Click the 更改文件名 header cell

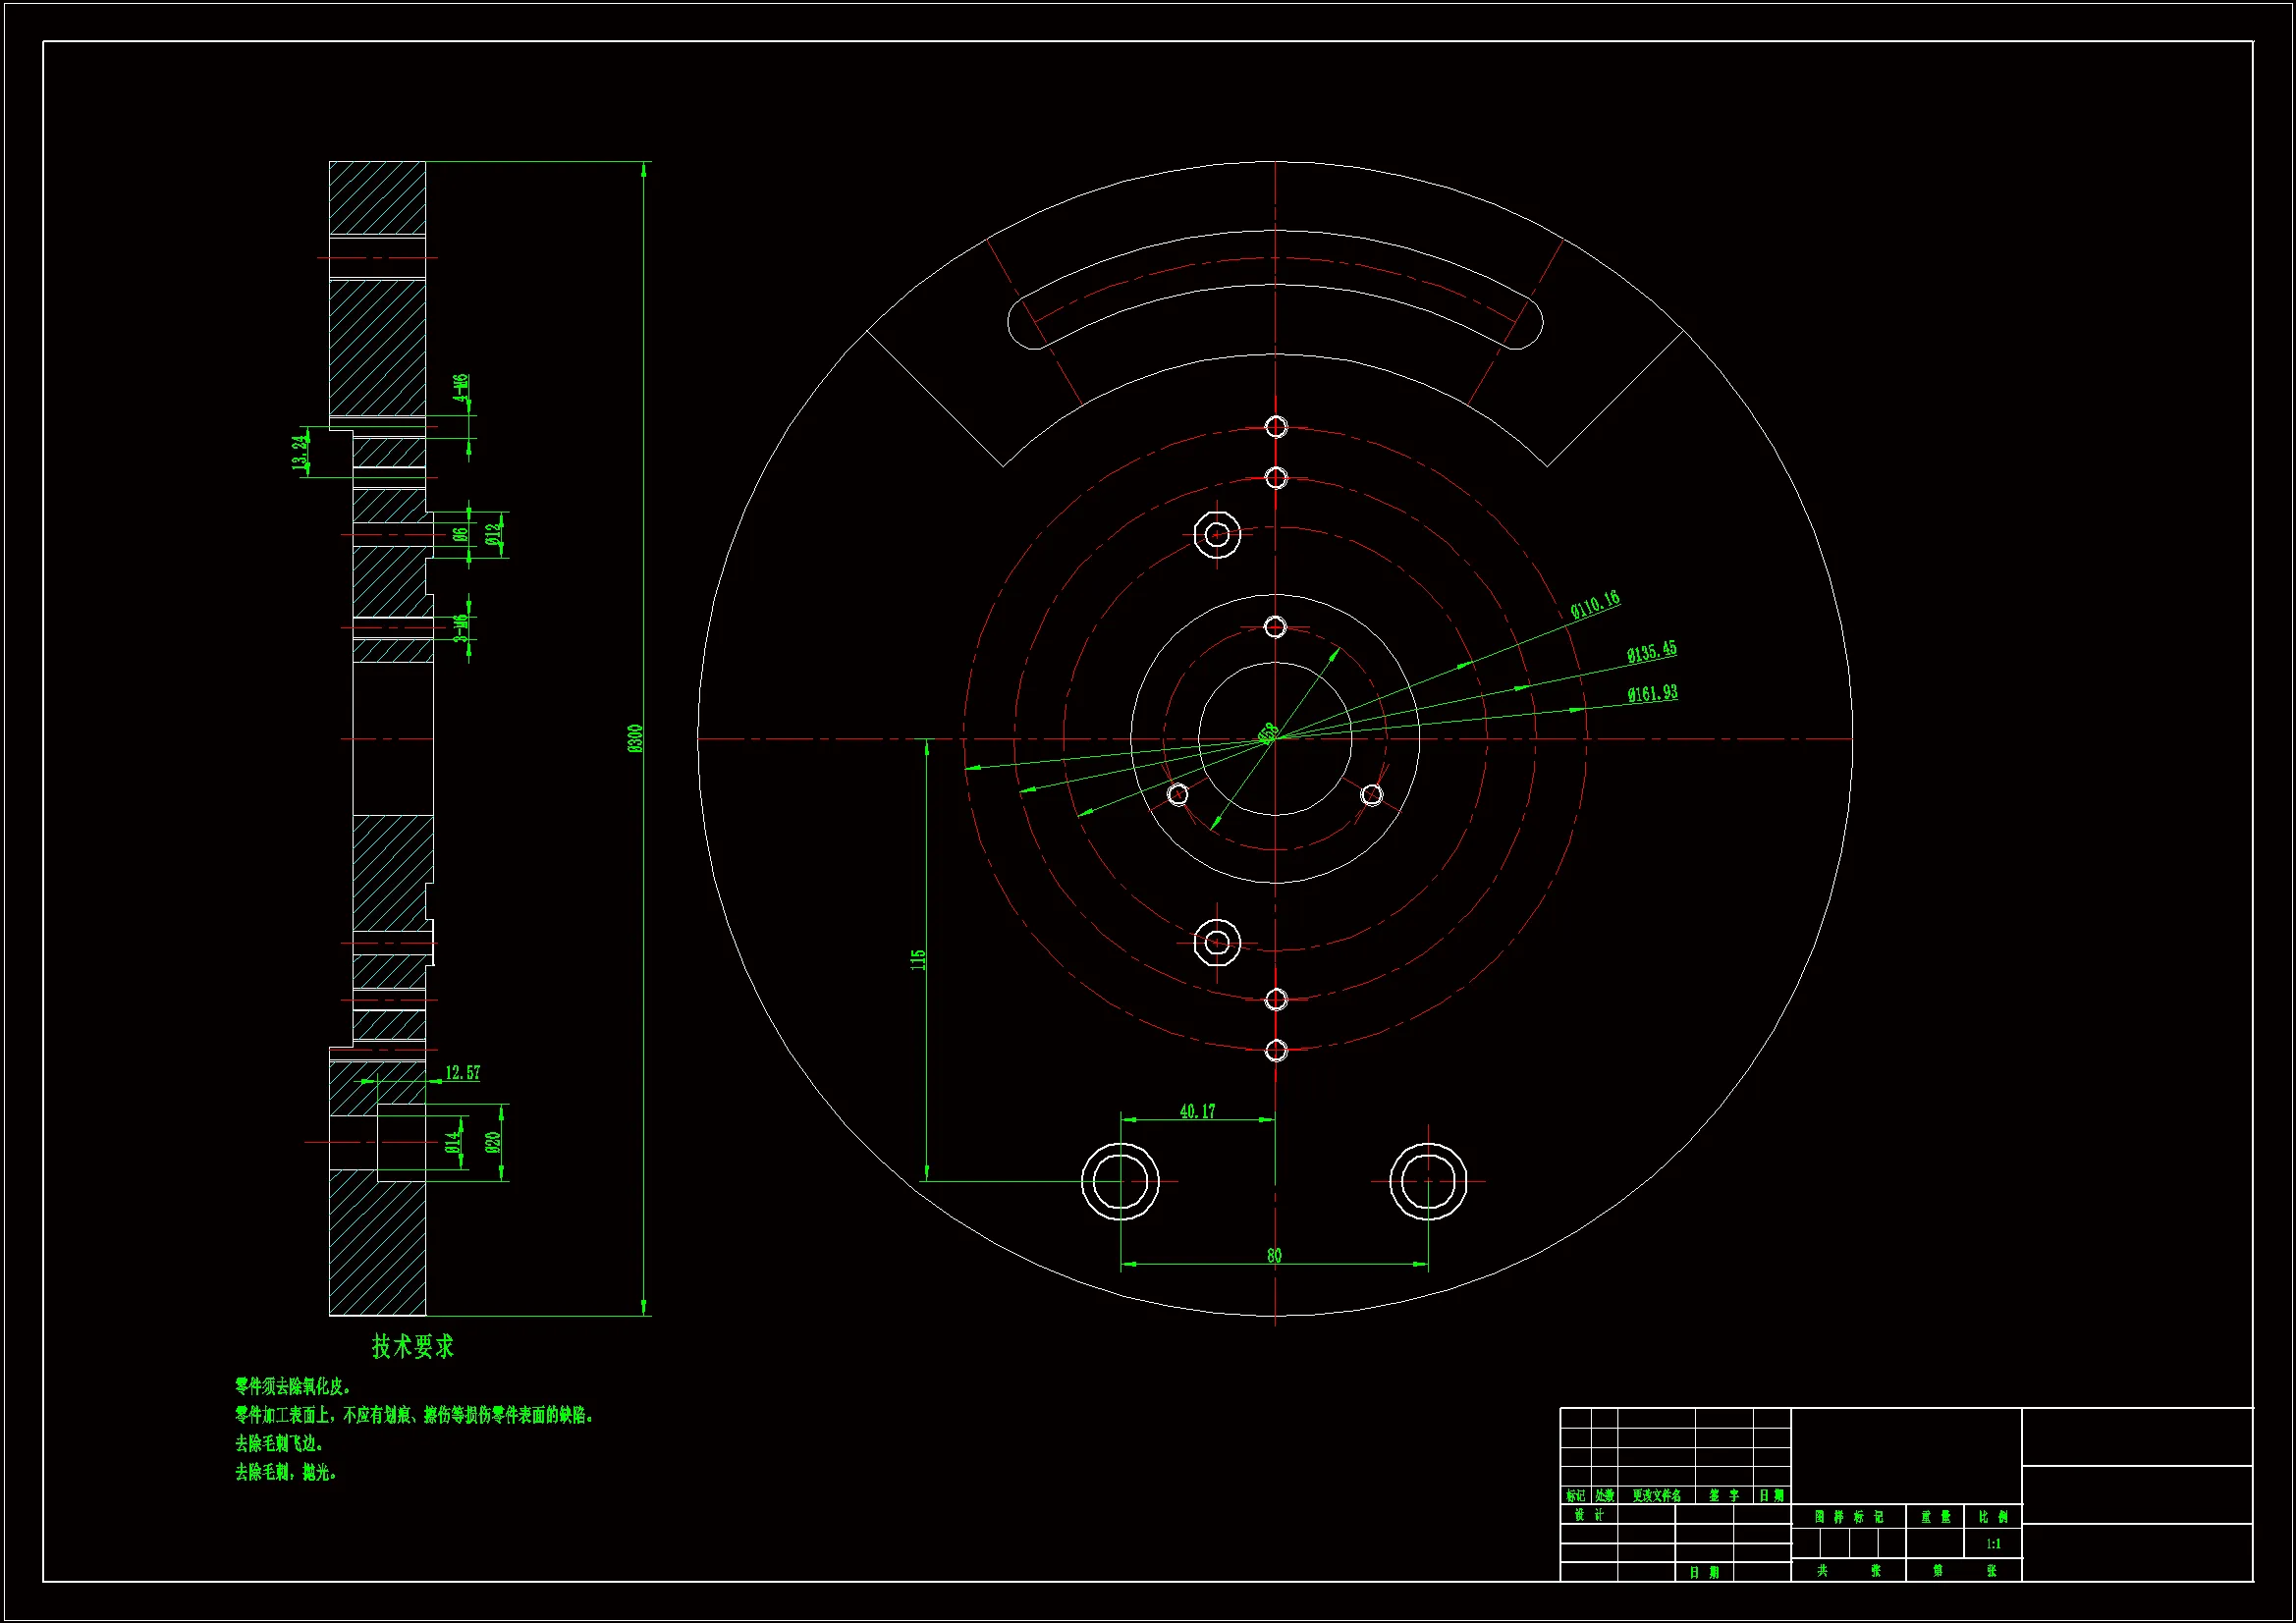point(1656,1496)
